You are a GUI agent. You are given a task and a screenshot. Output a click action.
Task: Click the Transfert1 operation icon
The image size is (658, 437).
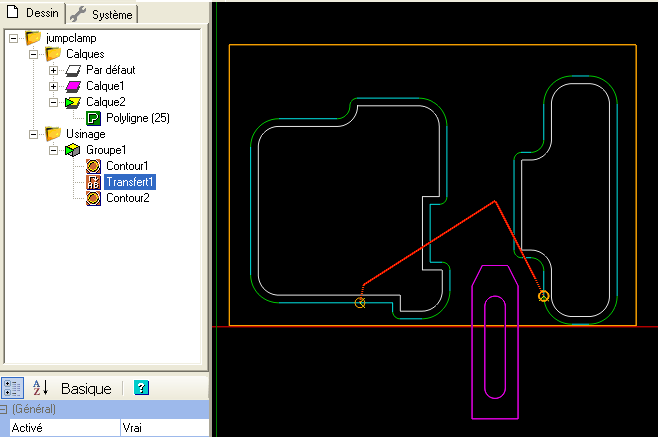(93, 182)
